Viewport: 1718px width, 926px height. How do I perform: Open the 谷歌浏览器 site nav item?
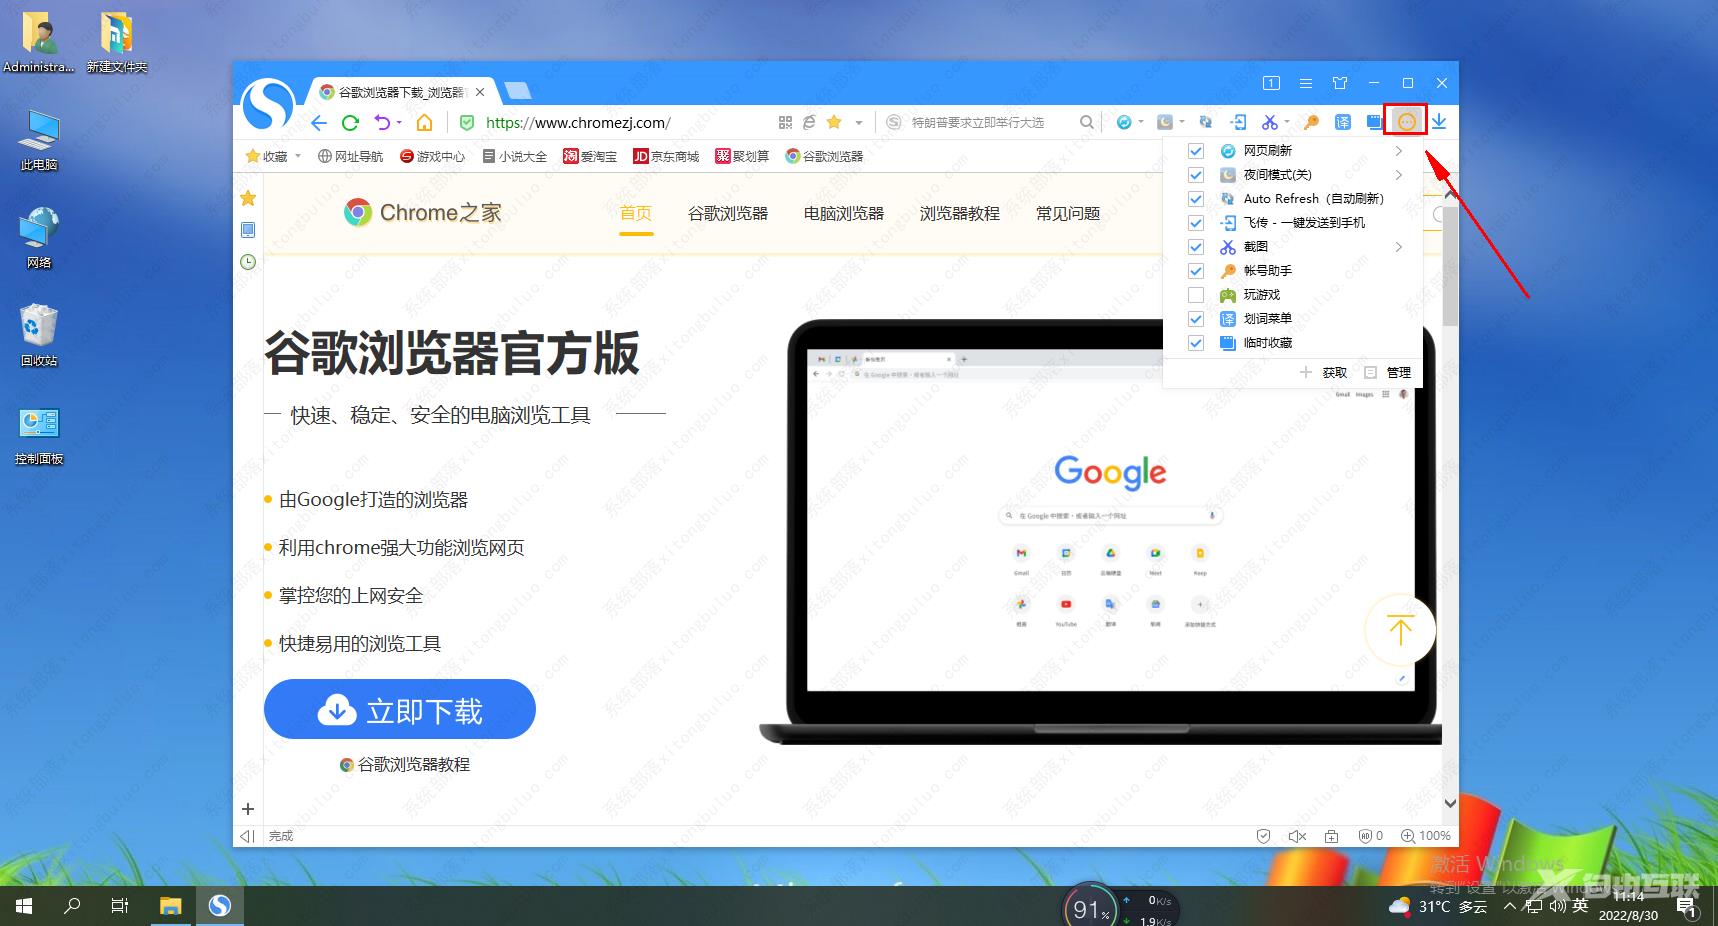coord(728,213)
